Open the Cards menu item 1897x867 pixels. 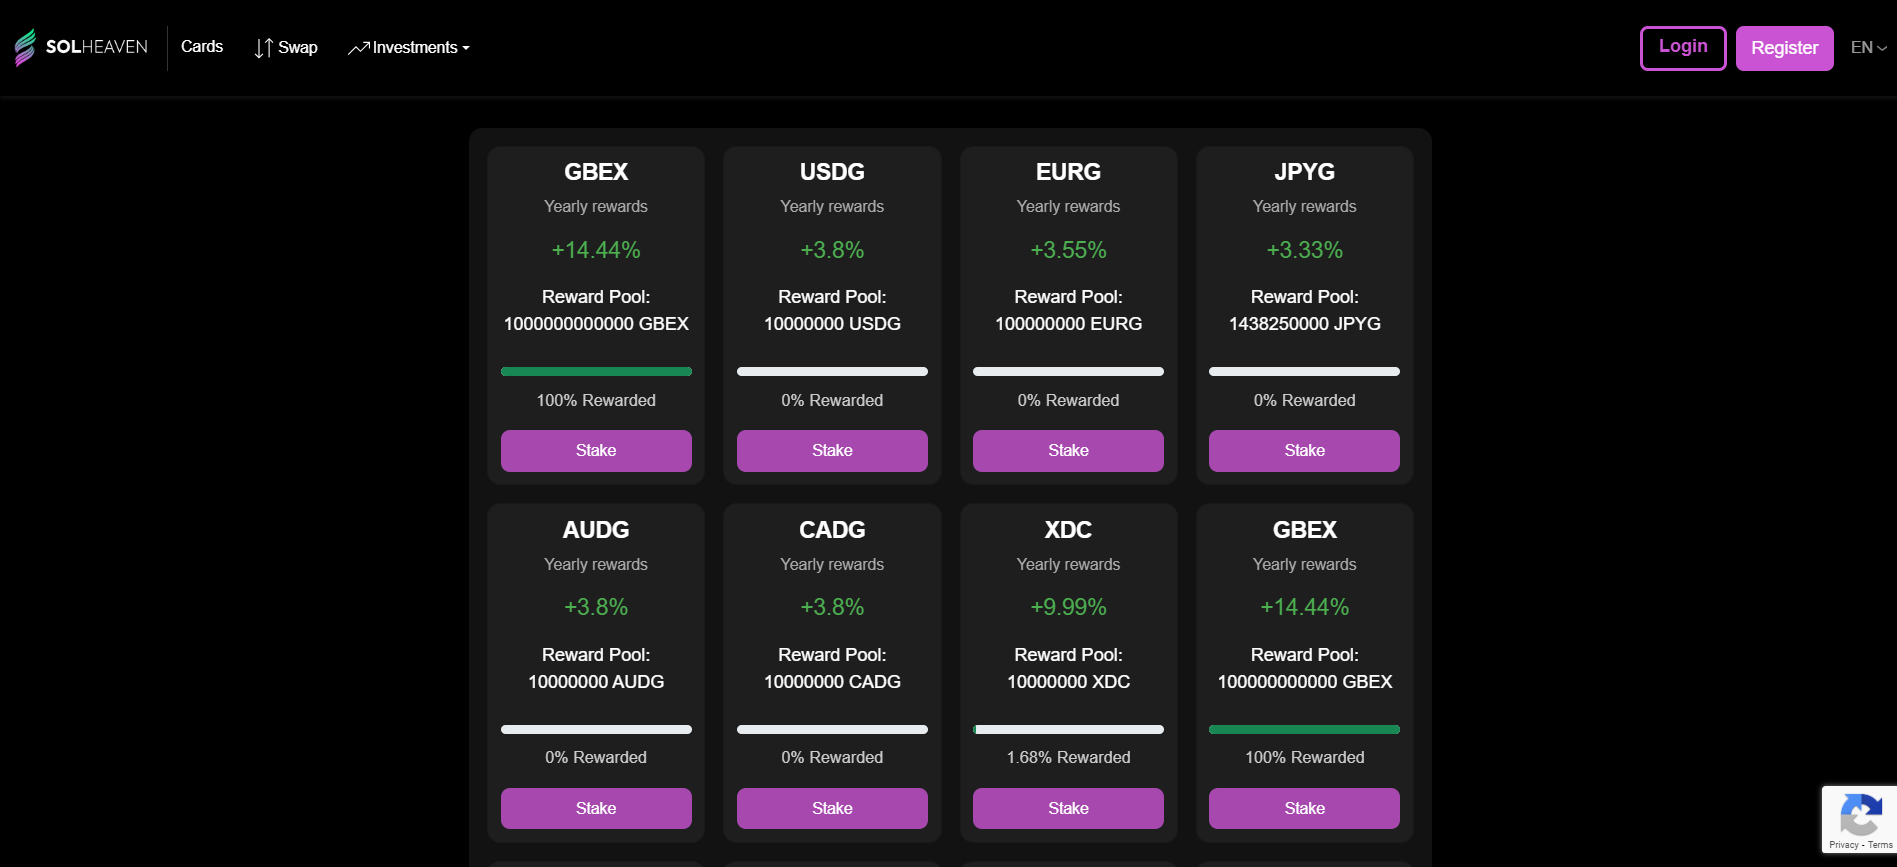point(202,47)
